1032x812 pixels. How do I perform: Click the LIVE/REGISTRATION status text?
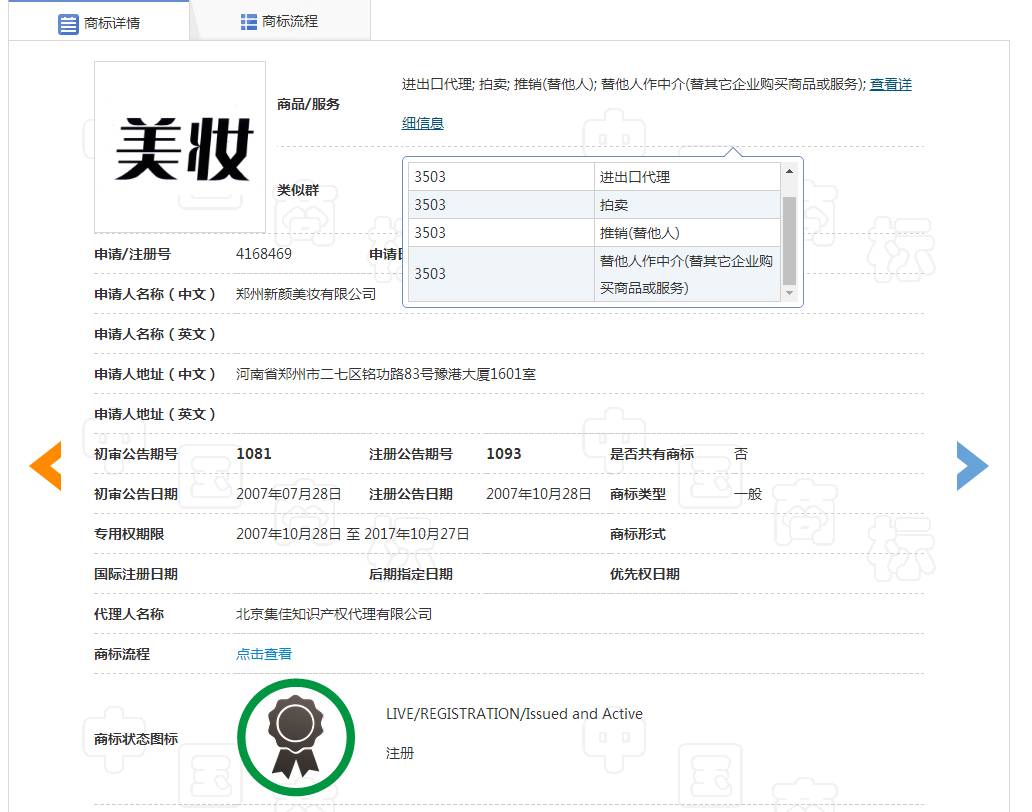[x=514, y=714]
